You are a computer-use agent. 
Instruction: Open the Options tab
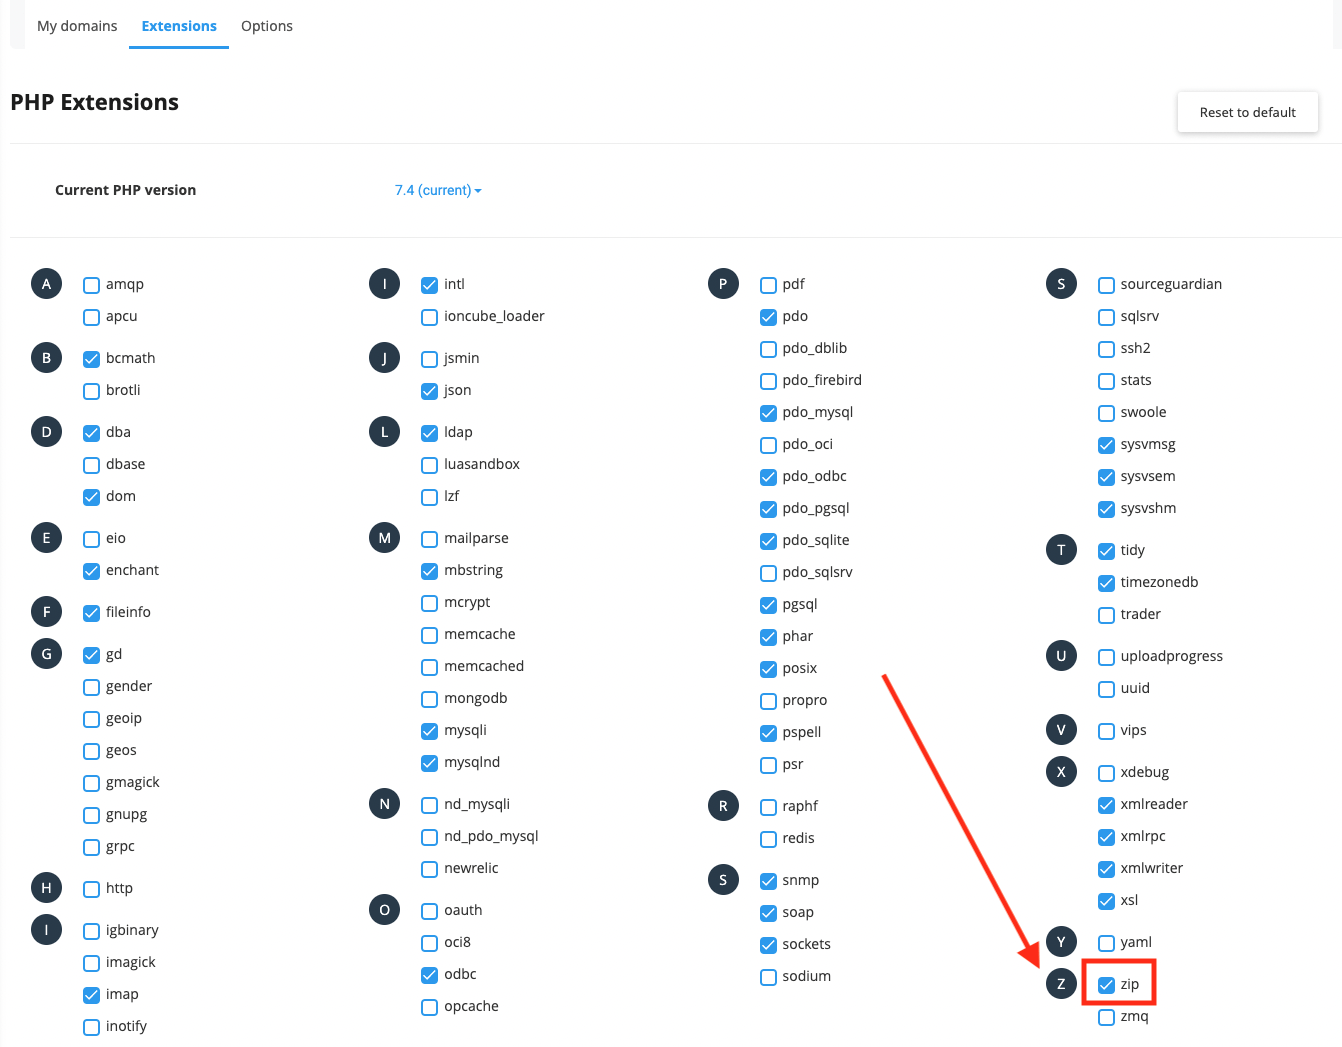(x=266, y=26)
